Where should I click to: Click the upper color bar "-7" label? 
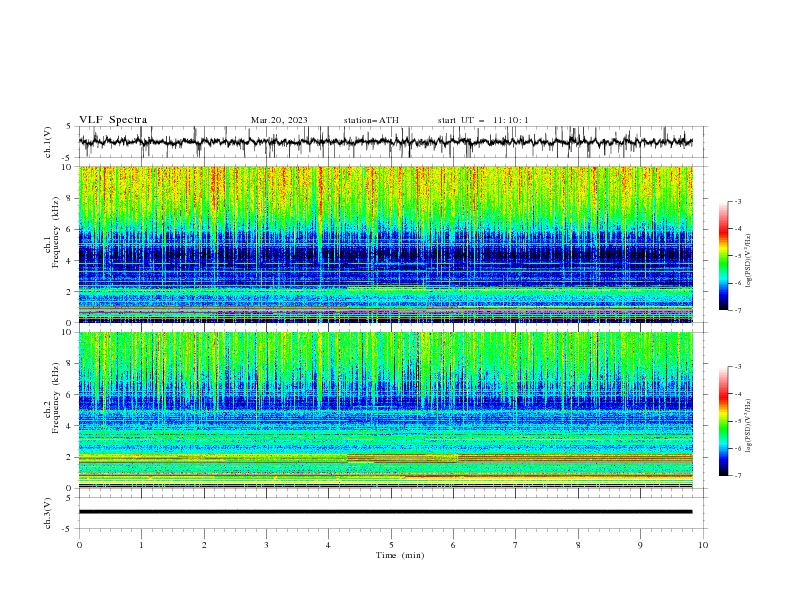point(738,310)
